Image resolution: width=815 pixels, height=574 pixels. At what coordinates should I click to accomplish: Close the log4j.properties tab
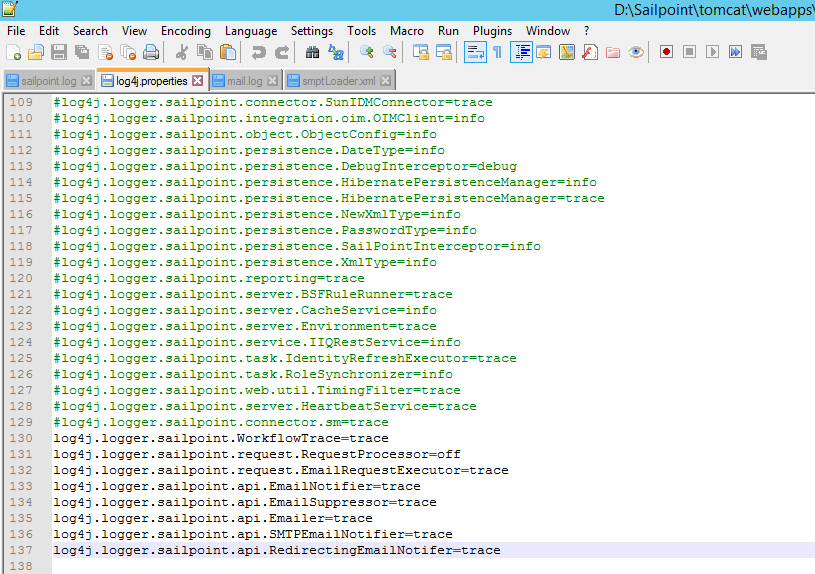point(197,80)
